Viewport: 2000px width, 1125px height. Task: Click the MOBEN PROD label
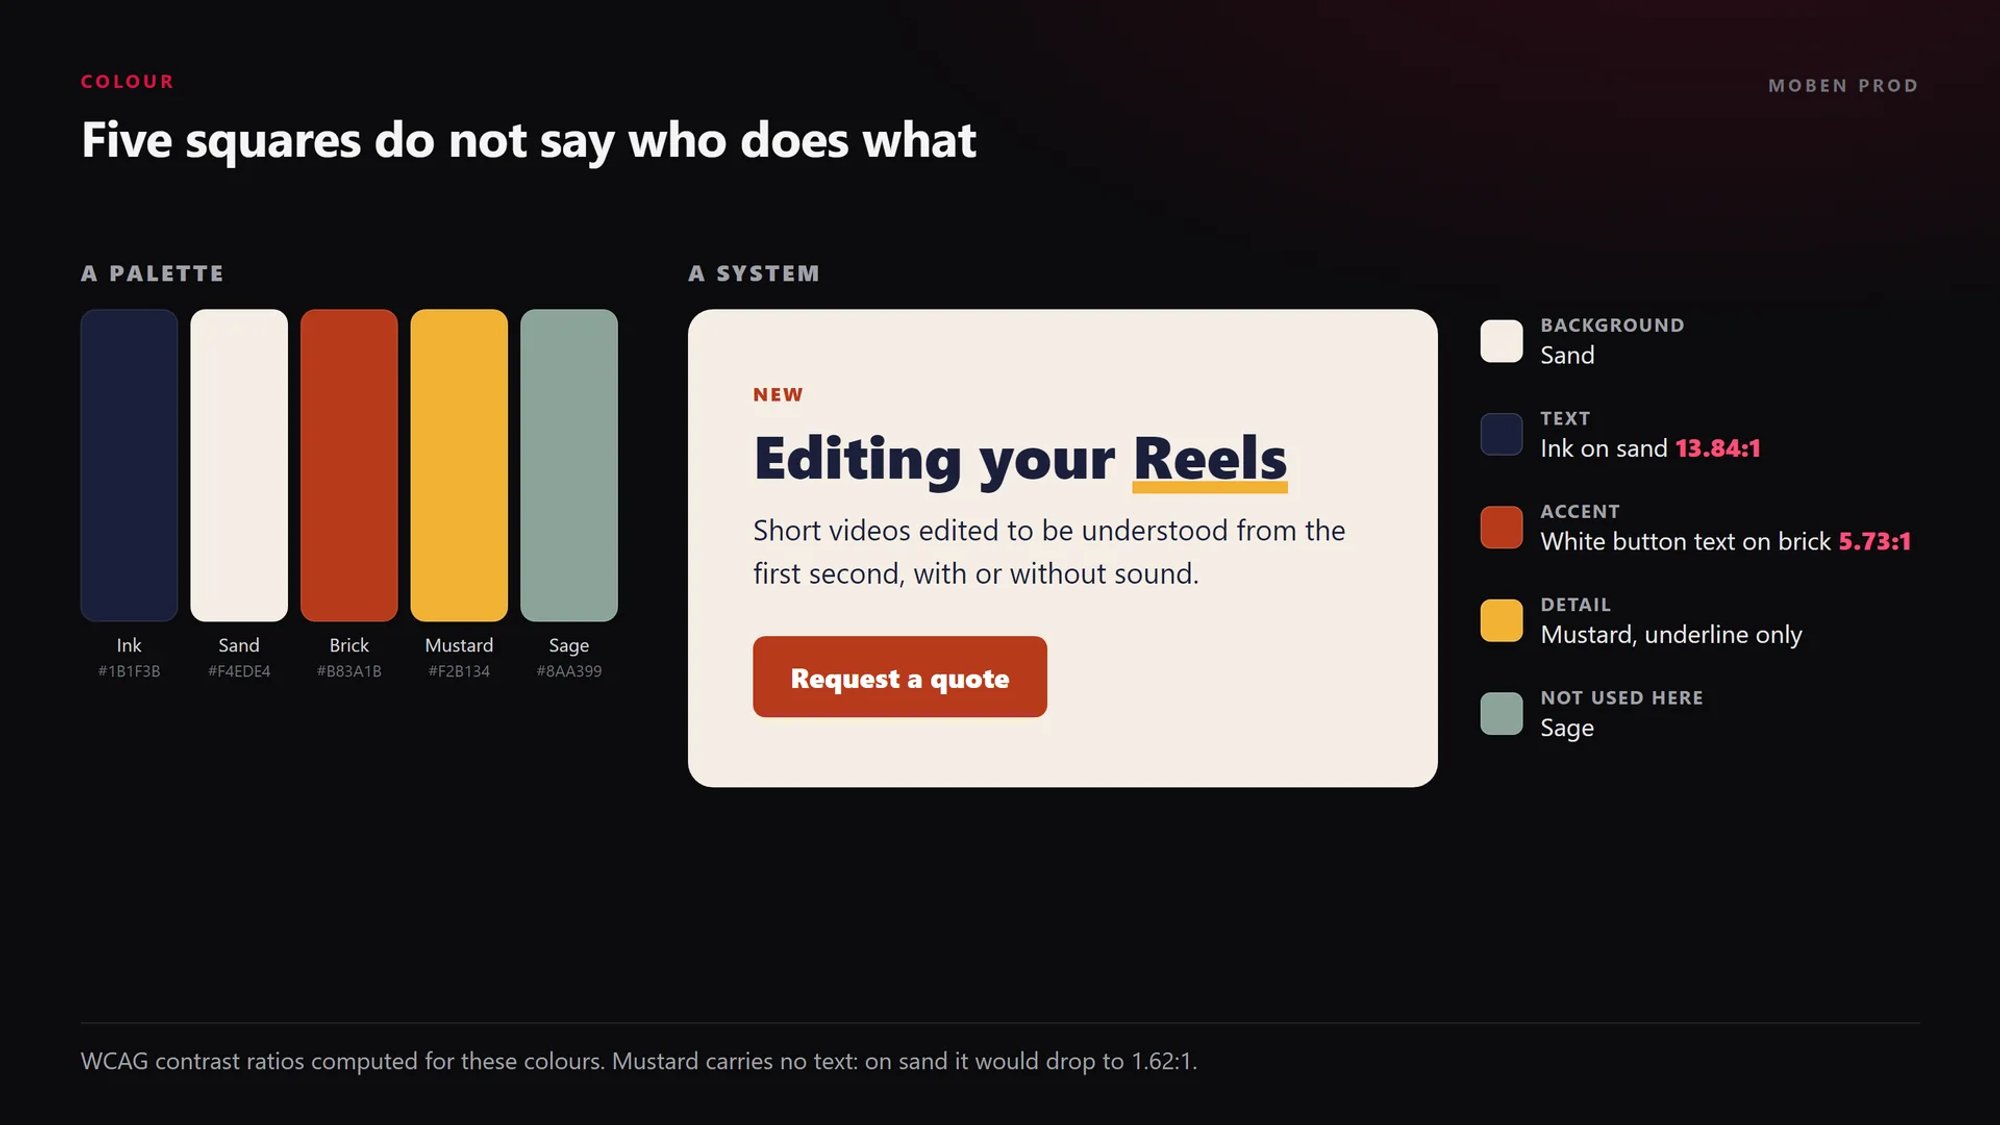click(1843, 86)
